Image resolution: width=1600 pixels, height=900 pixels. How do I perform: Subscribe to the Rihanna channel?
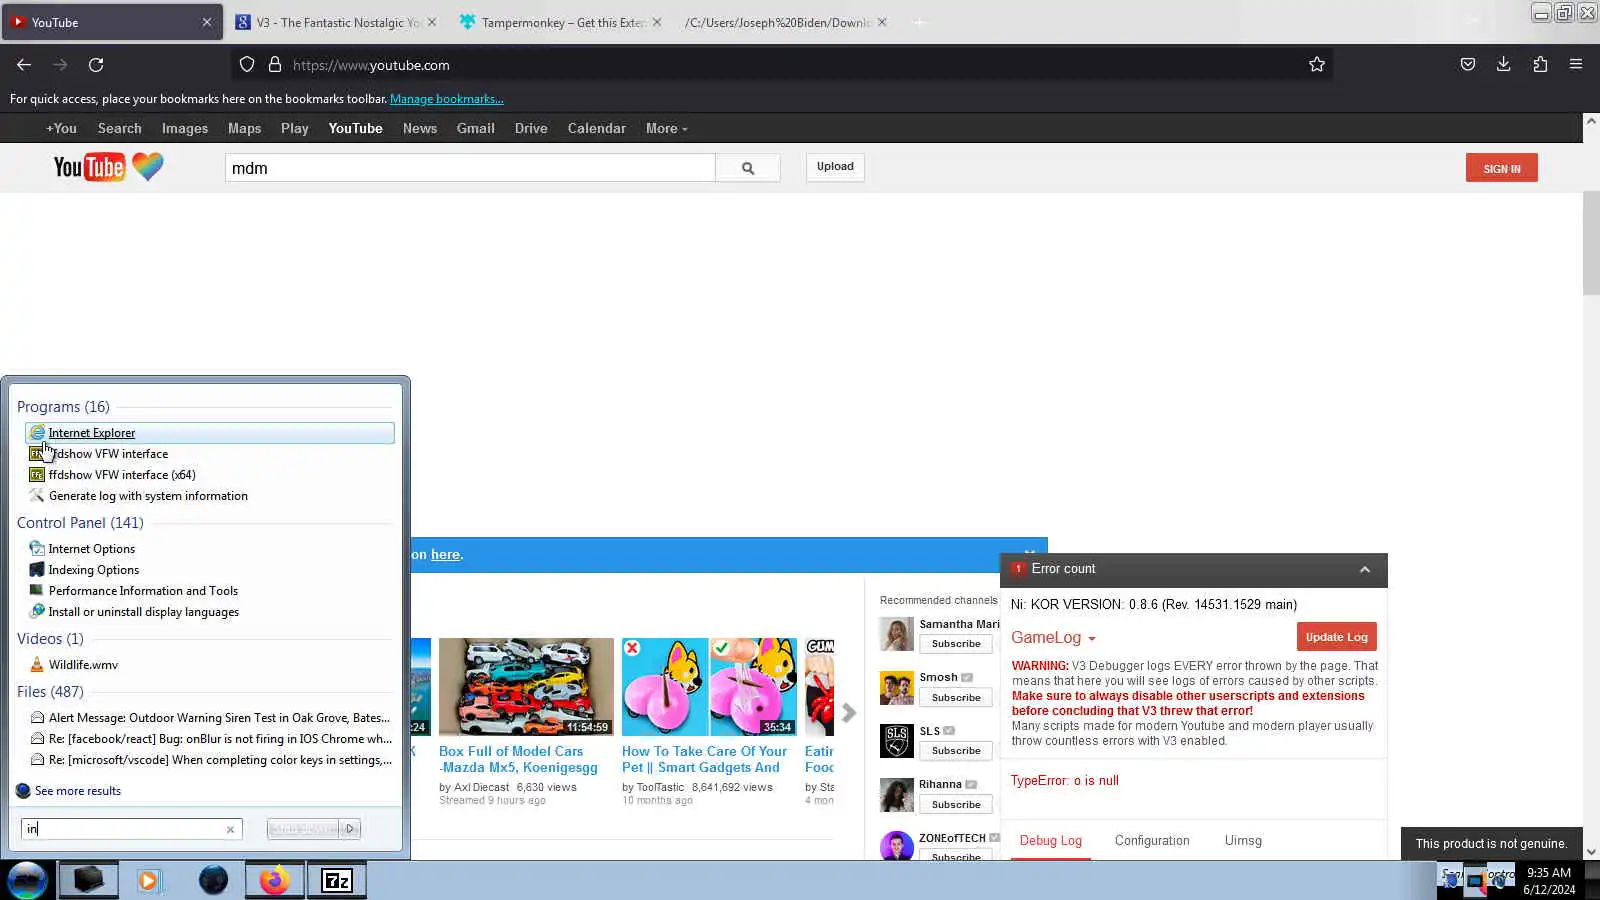click(x=956, y=805)
